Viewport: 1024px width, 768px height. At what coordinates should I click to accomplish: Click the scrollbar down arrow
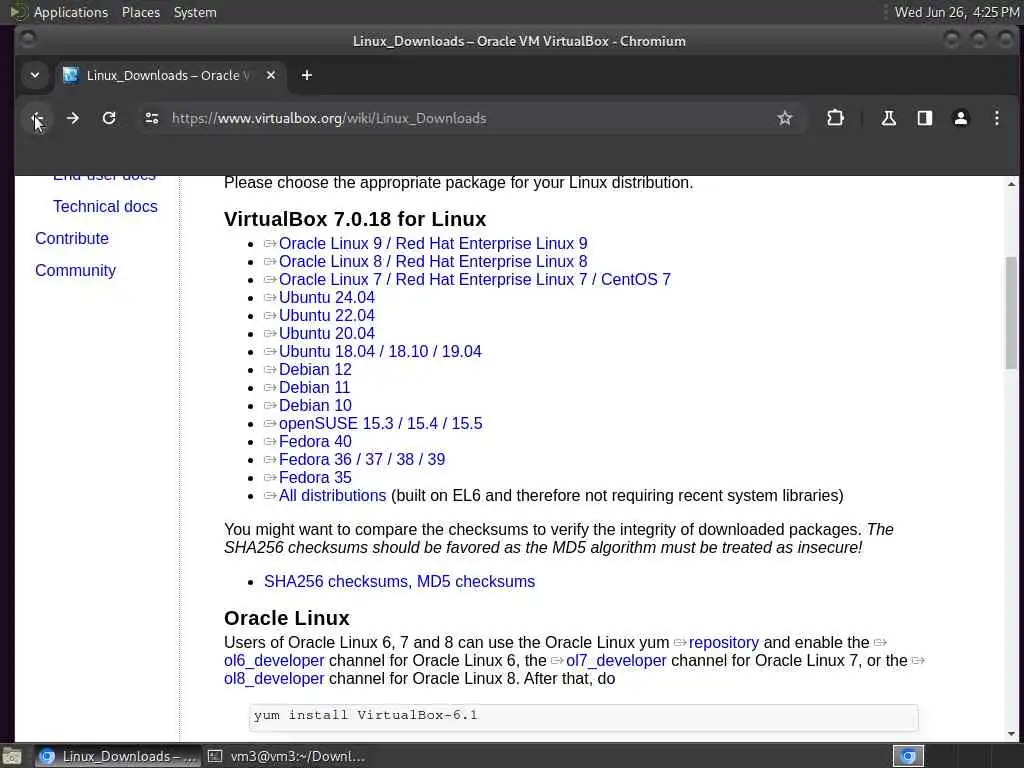1011,734
